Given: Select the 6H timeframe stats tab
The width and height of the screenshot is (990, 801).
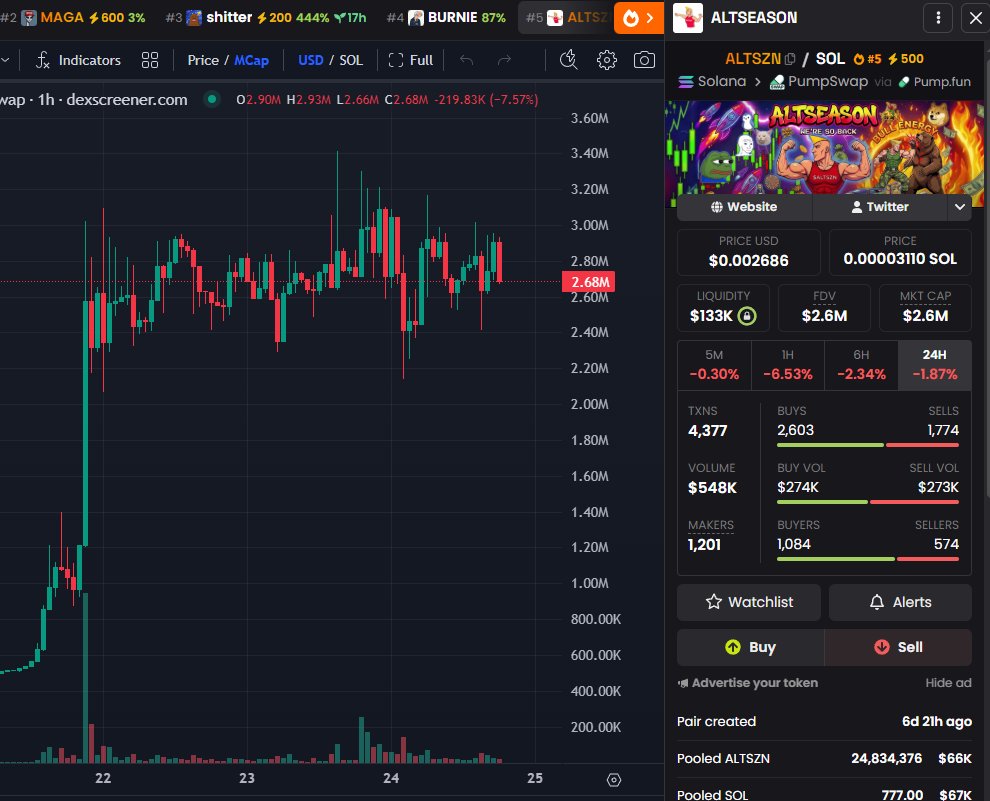Looking at the screenshot, I should click(x=861, y=365).
